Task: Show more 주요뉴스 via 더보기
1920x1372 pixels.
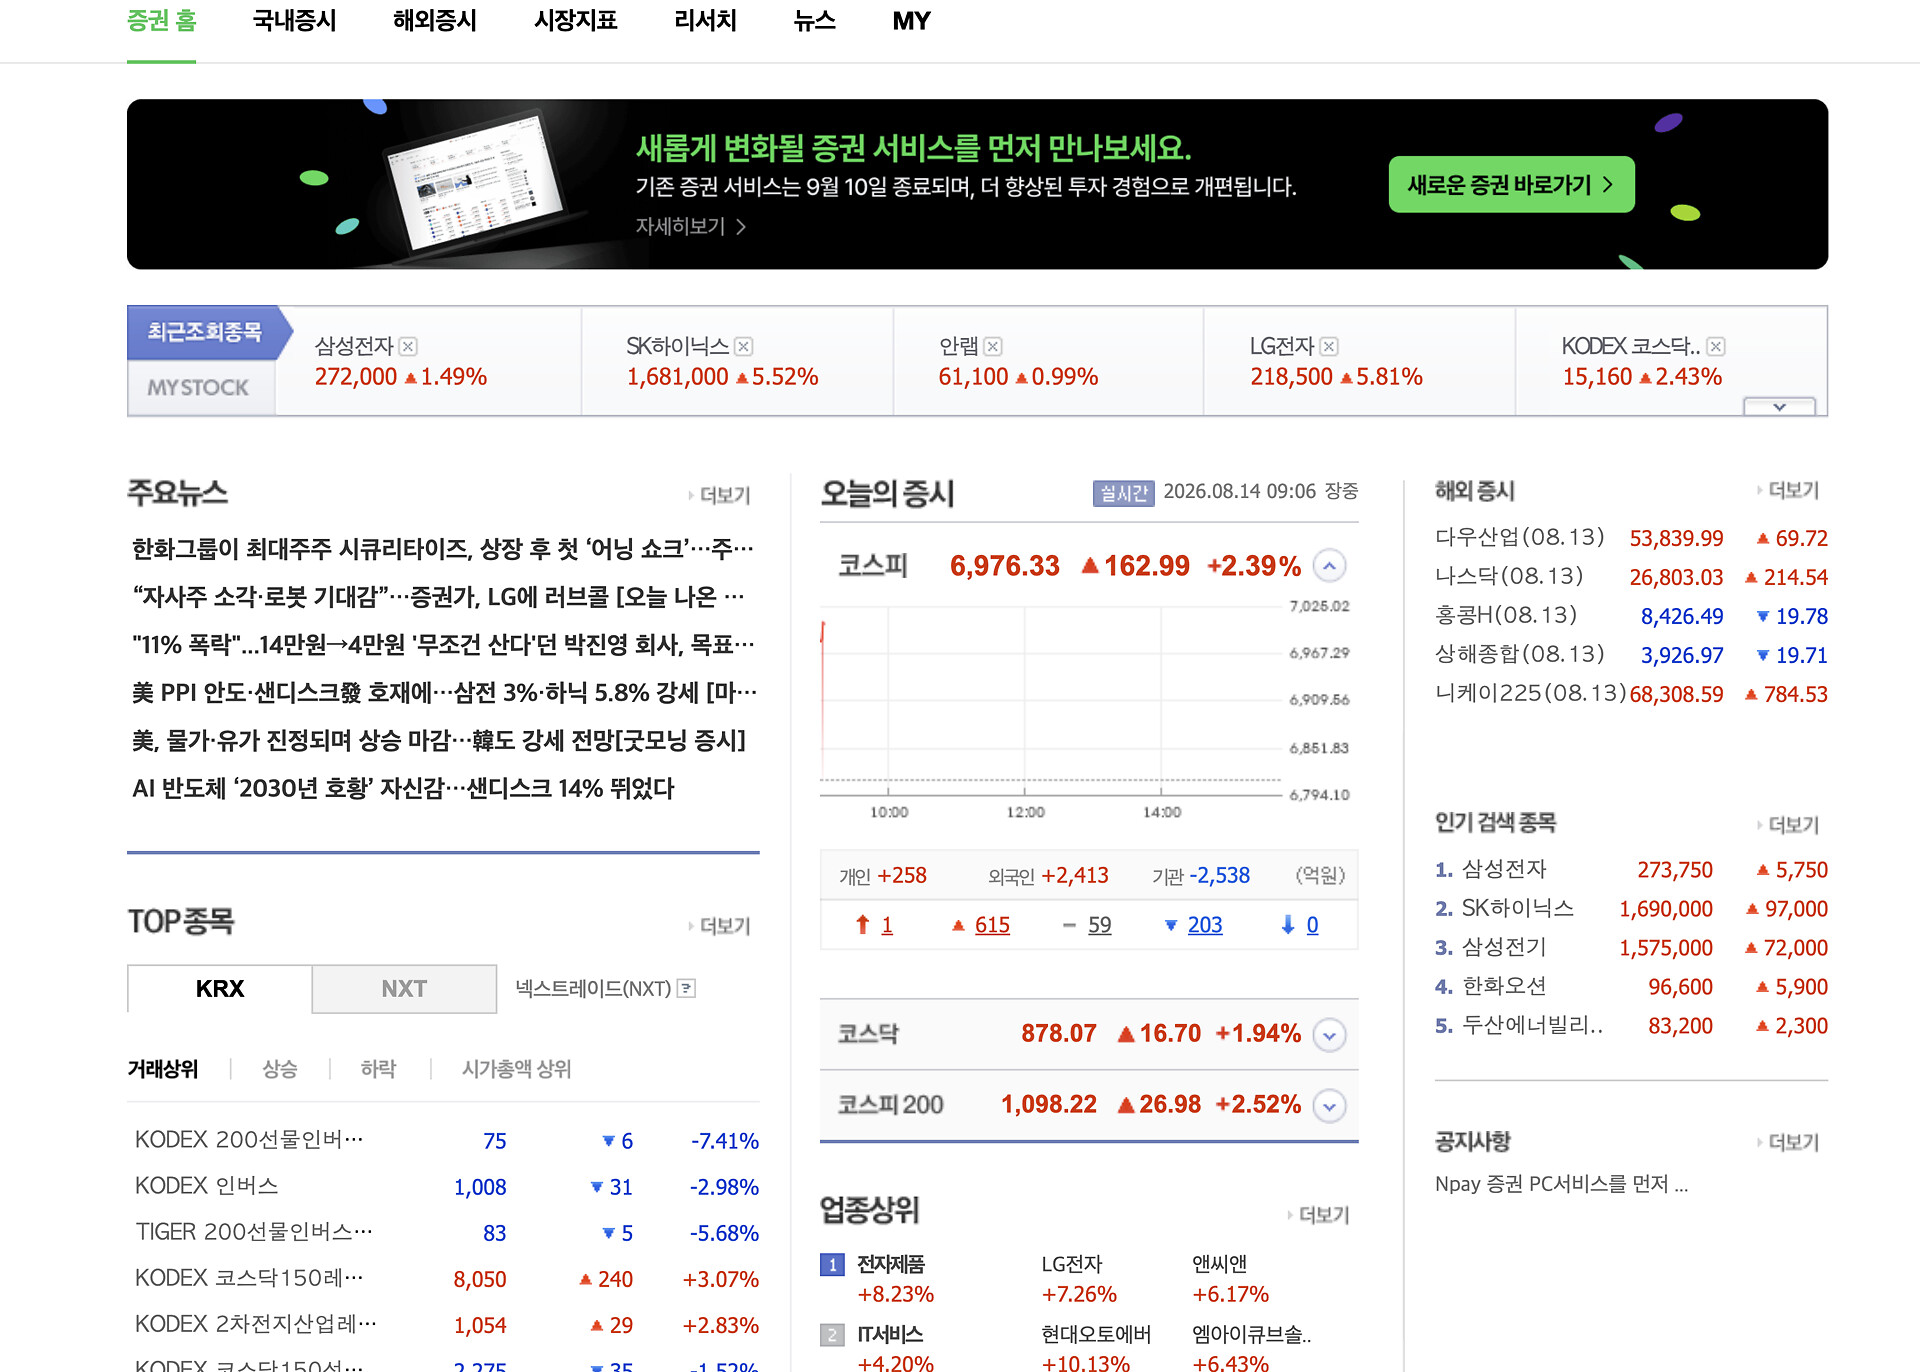Action: (720, 495)
